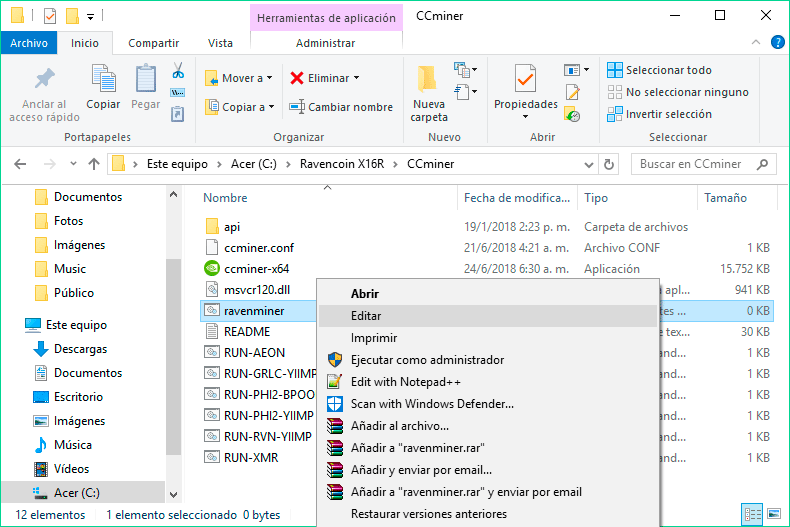Click the Cut scissors icon

click(x=178, y=71)
